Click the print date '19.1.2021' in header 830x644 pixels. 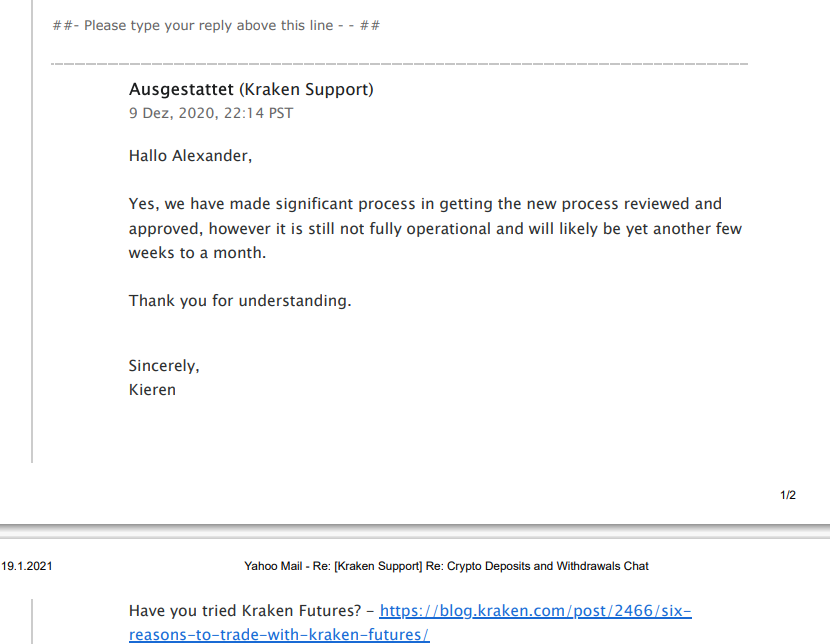(27, 566)
